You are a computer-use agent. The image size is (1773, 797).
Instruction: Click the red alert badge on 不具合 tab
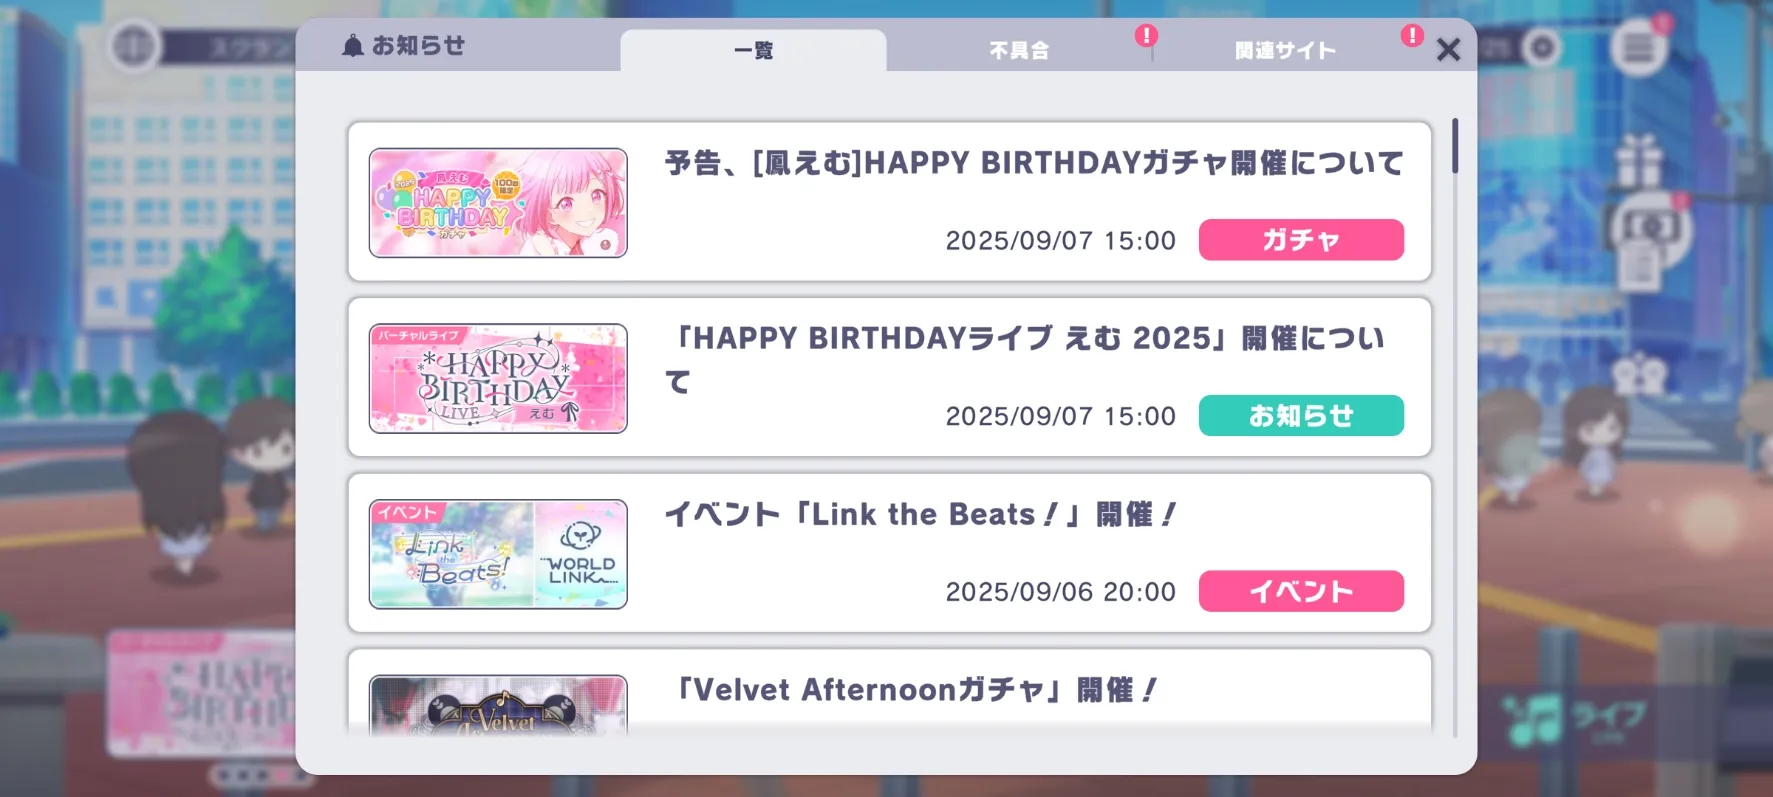(x=1146, y=36)
